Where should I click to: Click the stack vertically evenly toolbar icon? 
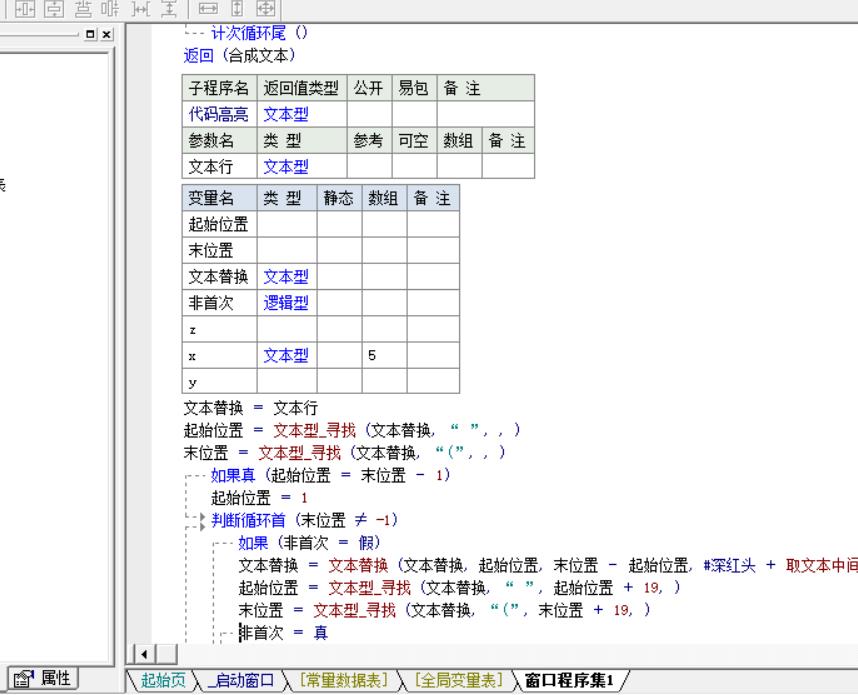click(83, 8)
